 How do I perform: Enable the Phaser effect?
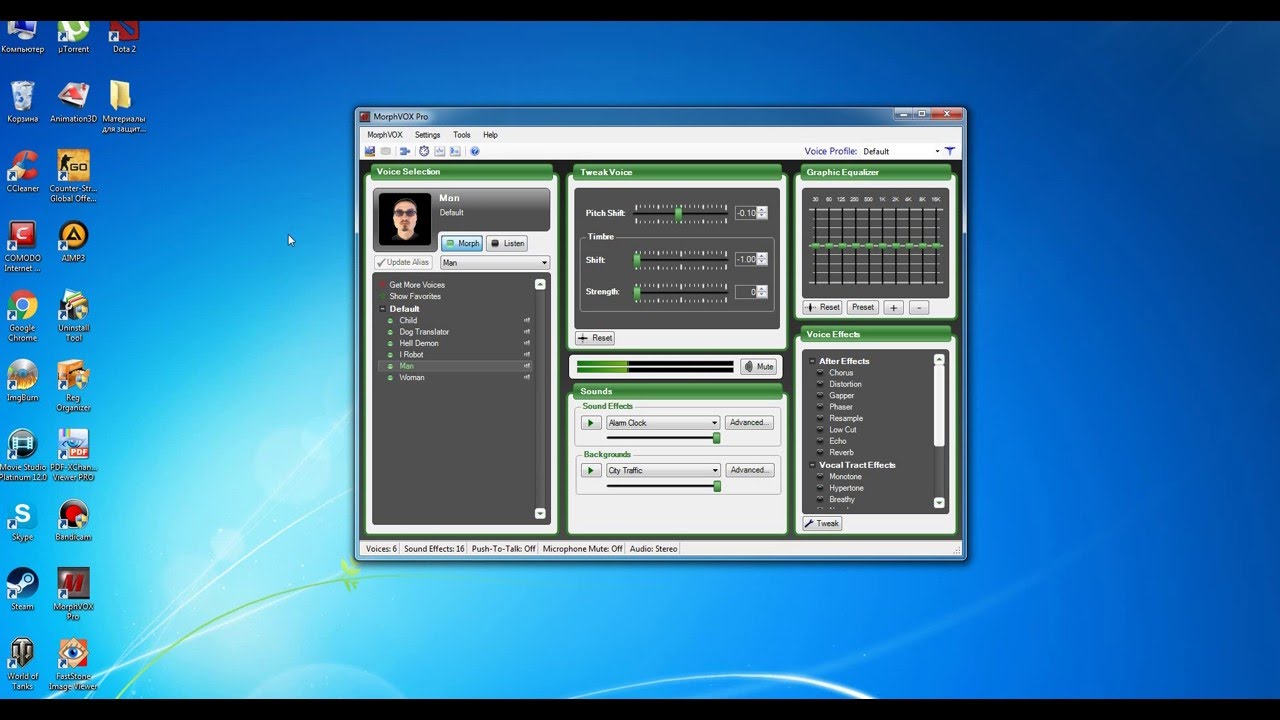point(841,407)
